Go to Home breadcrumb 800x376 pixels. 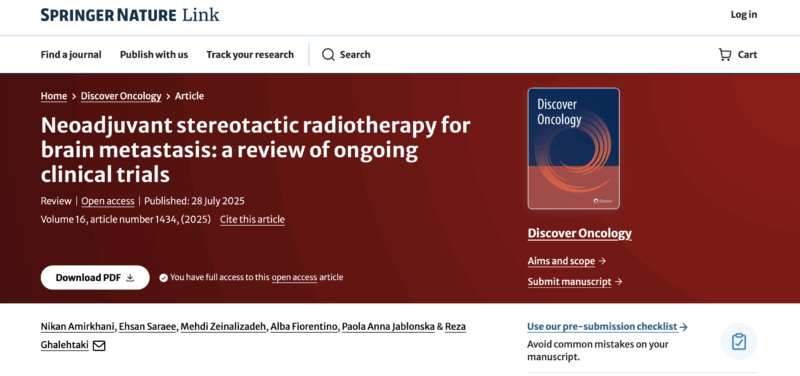(54, 96)
